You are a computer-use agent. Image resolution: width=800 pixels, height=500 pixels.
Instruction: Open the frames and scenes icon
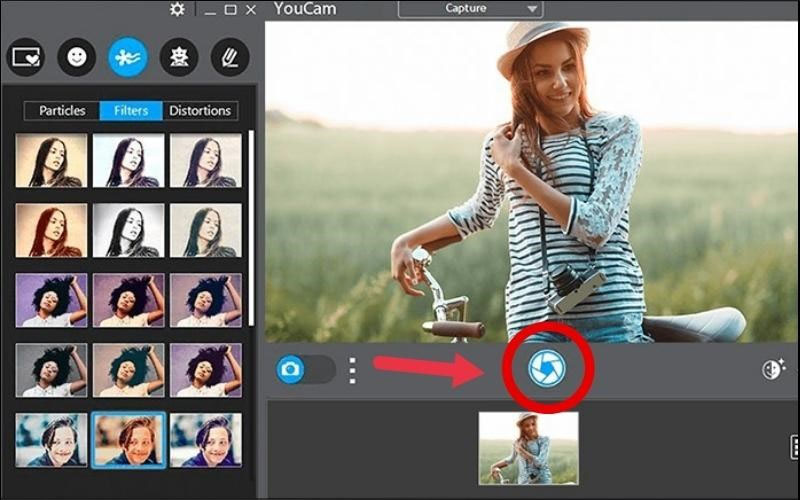[x=24, y=57]
